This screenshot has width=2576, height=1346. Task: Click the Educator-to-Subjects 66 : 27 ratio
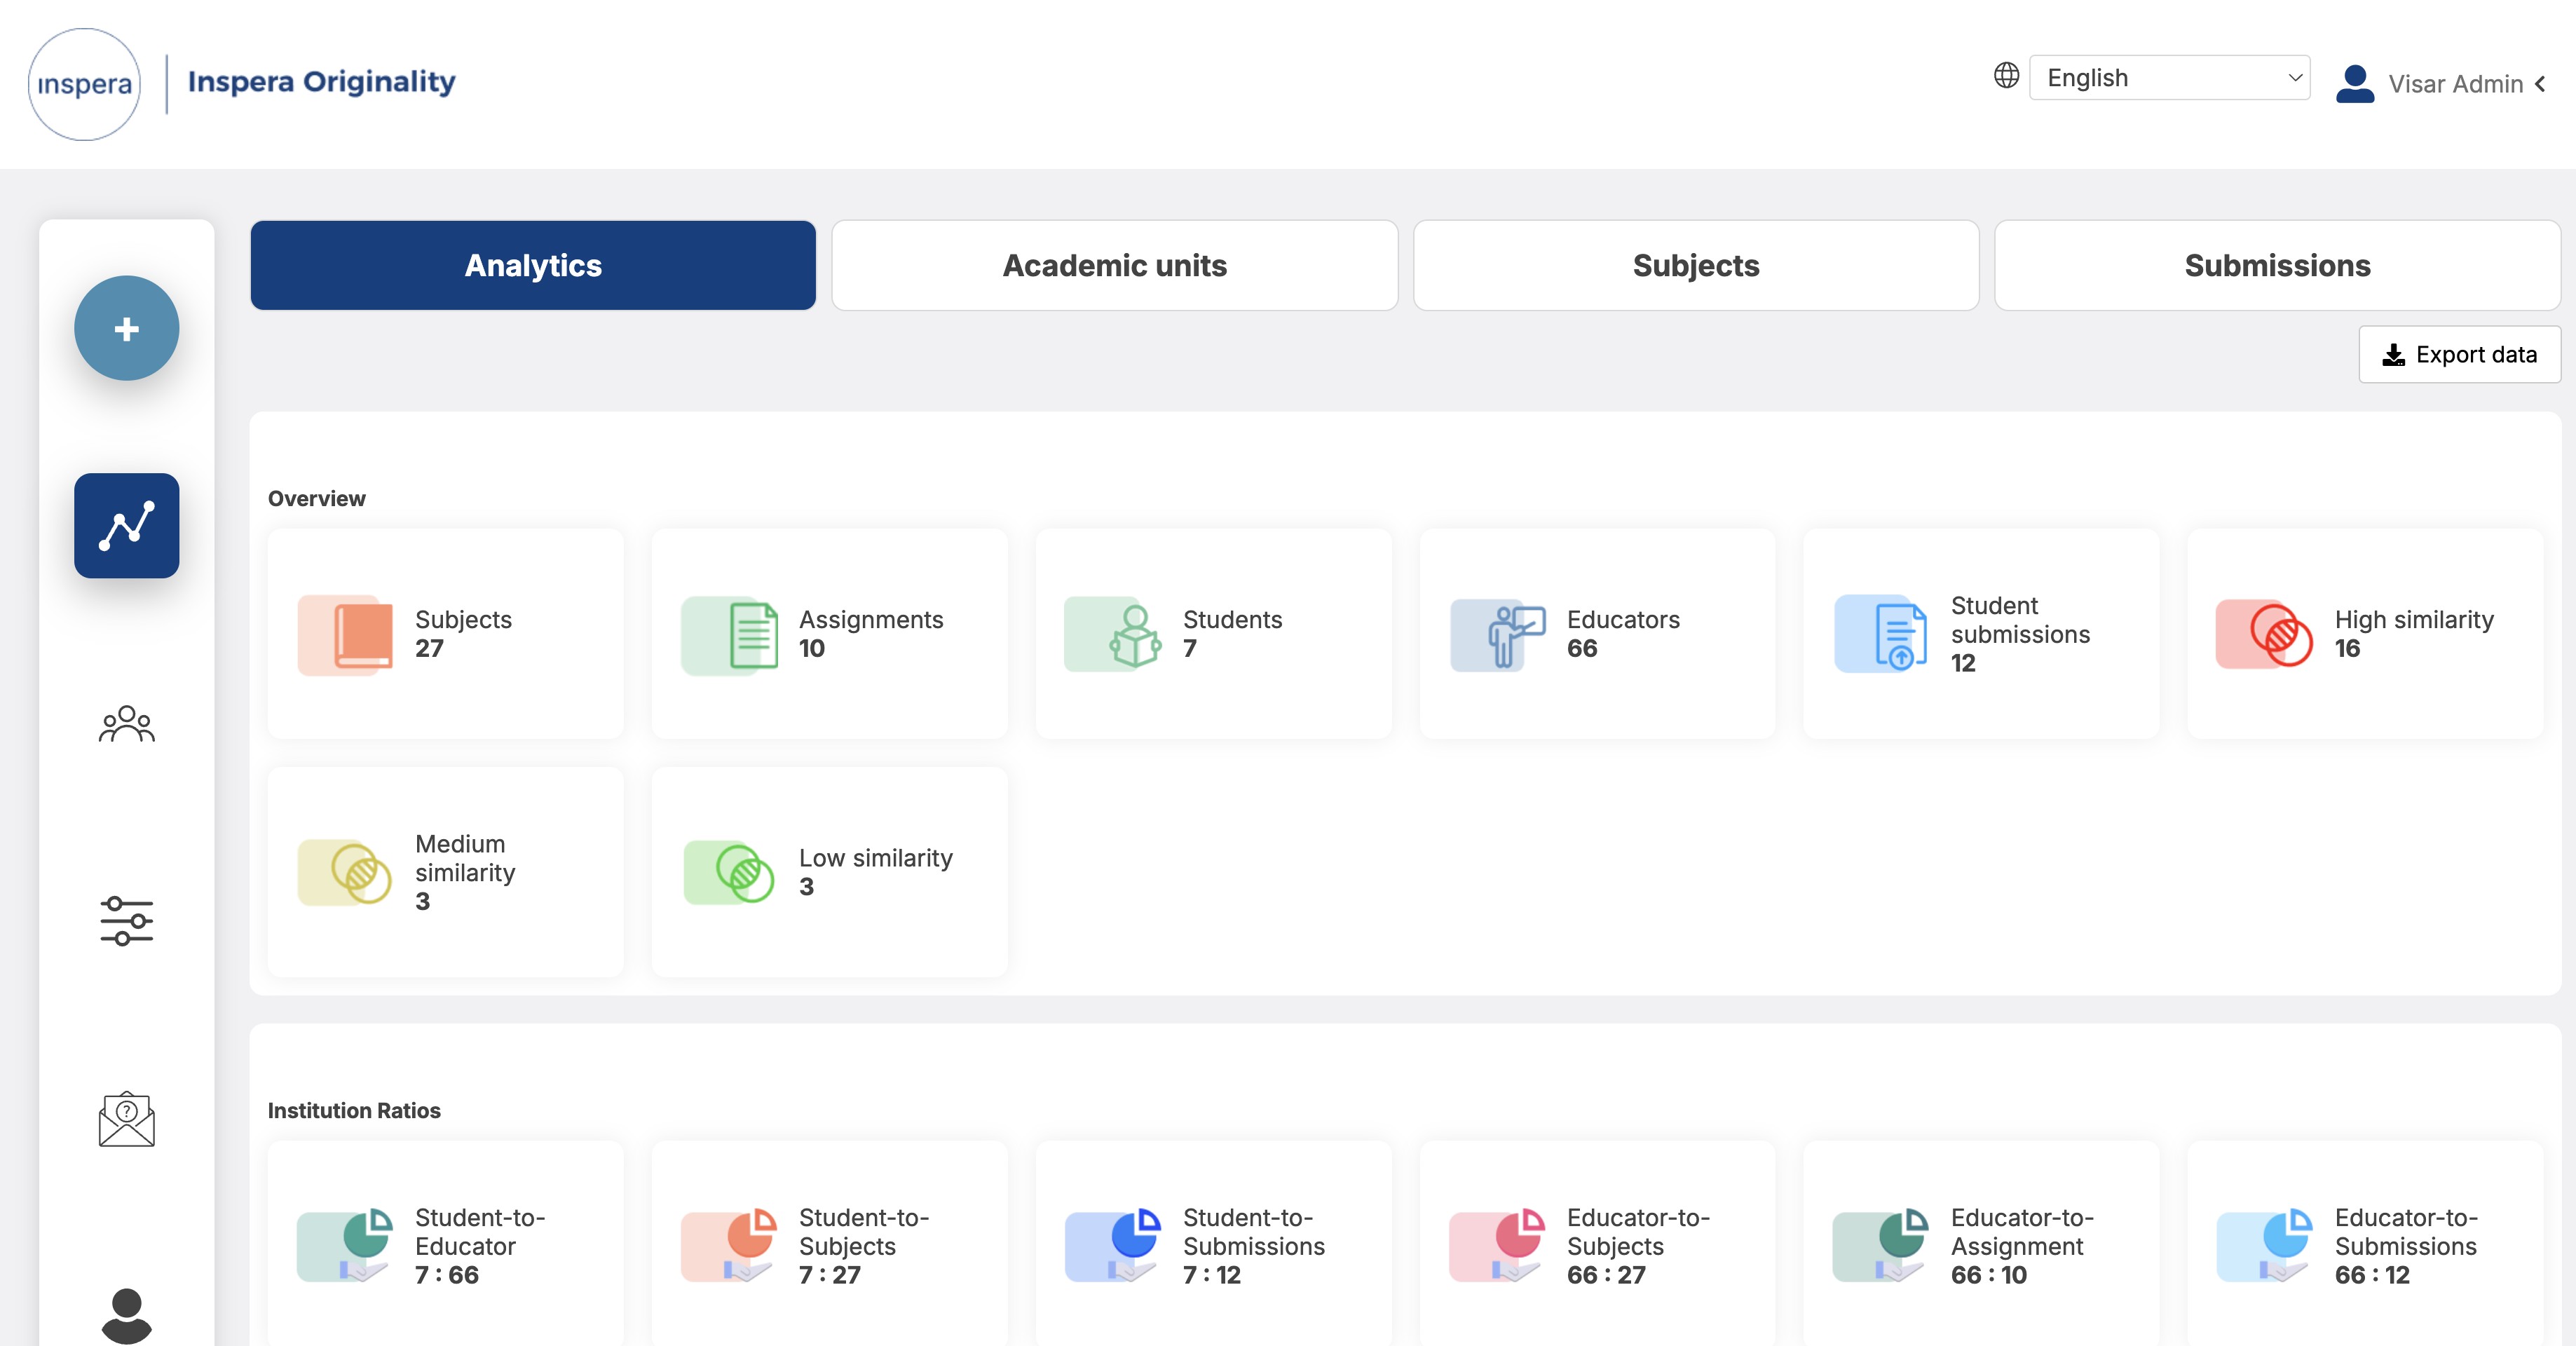pos(1606,1275)
